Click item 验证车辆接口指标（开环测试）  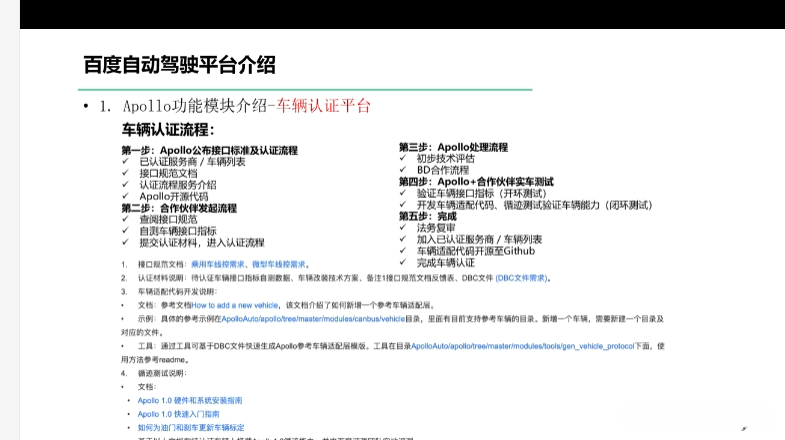click(482, 193)
